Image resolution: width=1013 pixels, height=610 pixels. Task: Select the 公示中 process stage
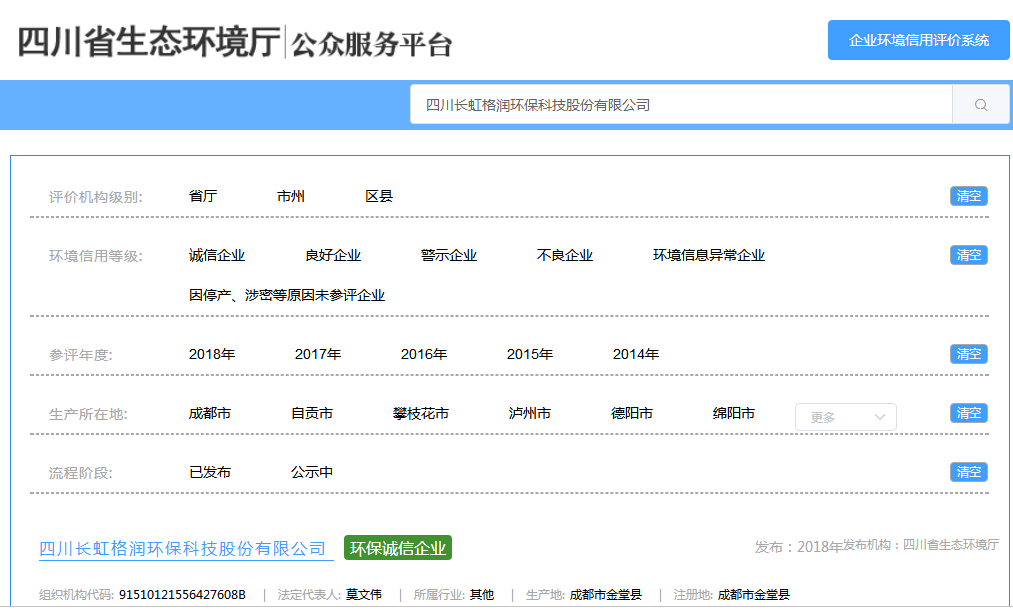(311, 471)
